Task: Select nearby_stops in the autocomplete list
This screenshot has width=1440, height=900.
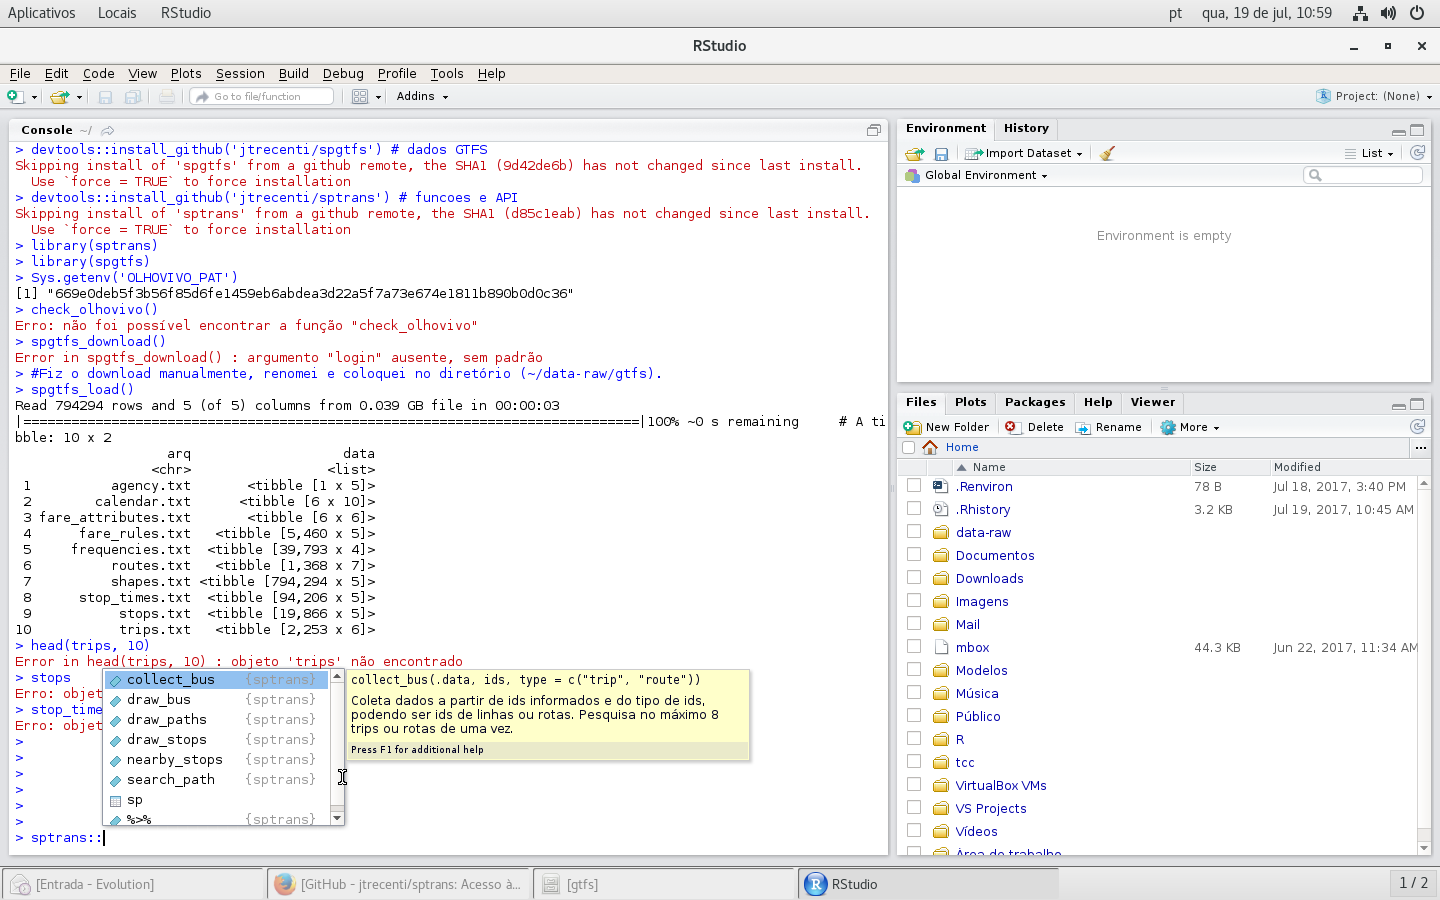Action: 216,759
